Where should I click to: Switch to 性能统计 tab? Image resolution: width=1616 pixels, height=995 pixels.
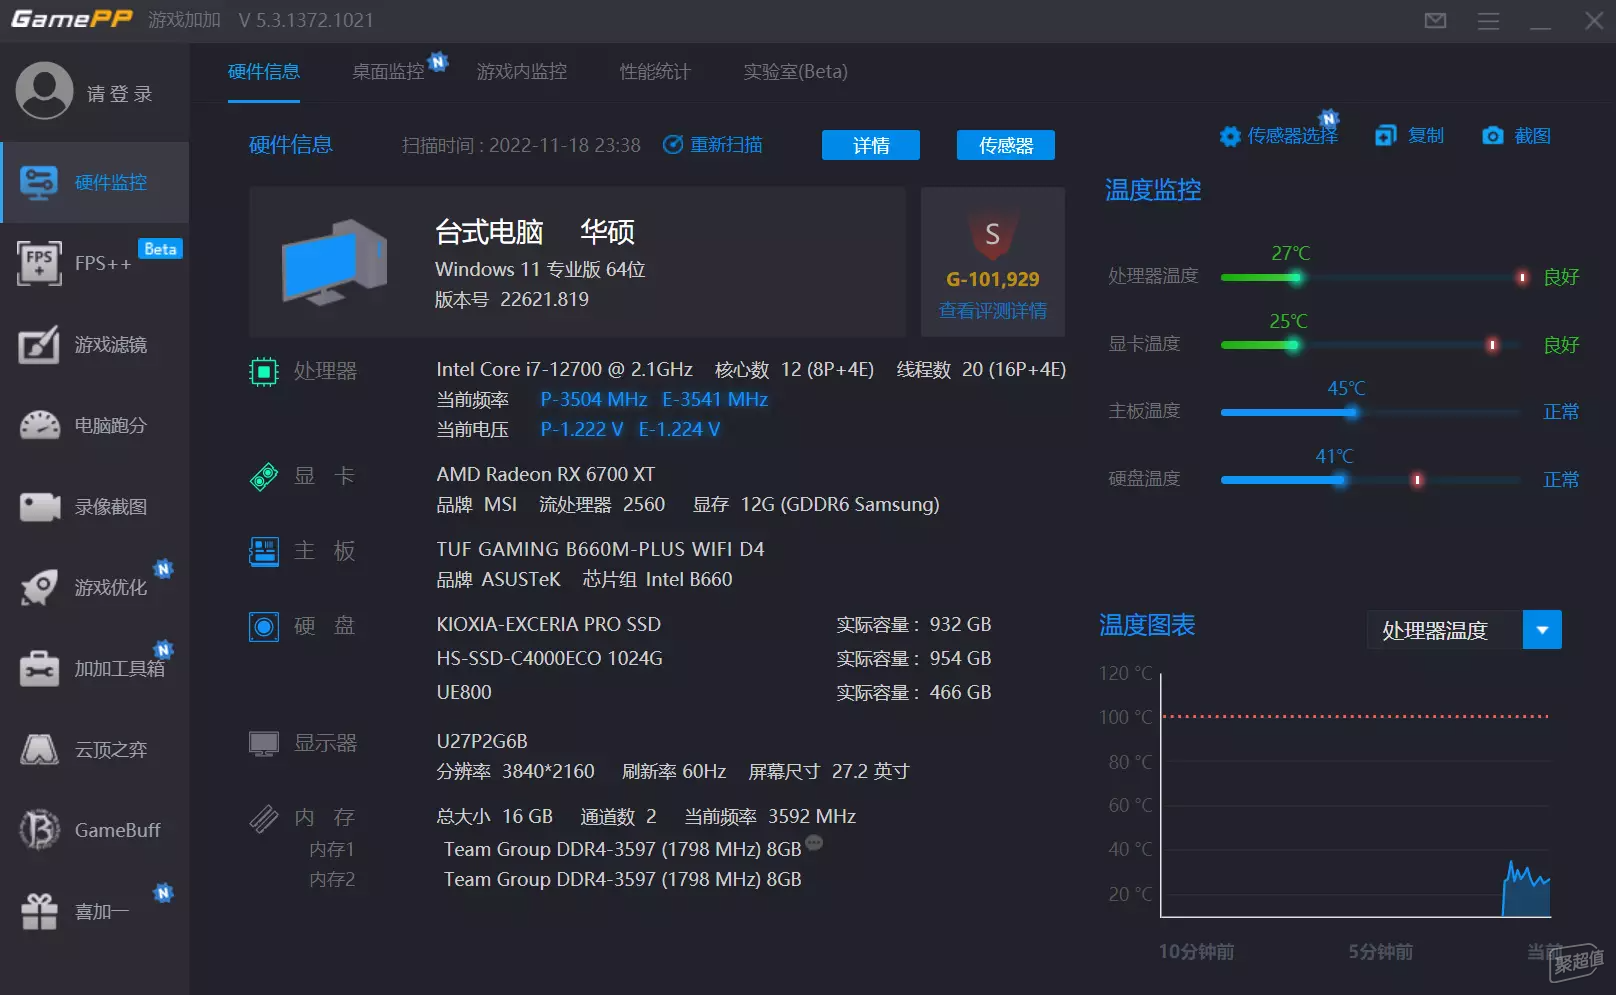[x=655, y=72]
